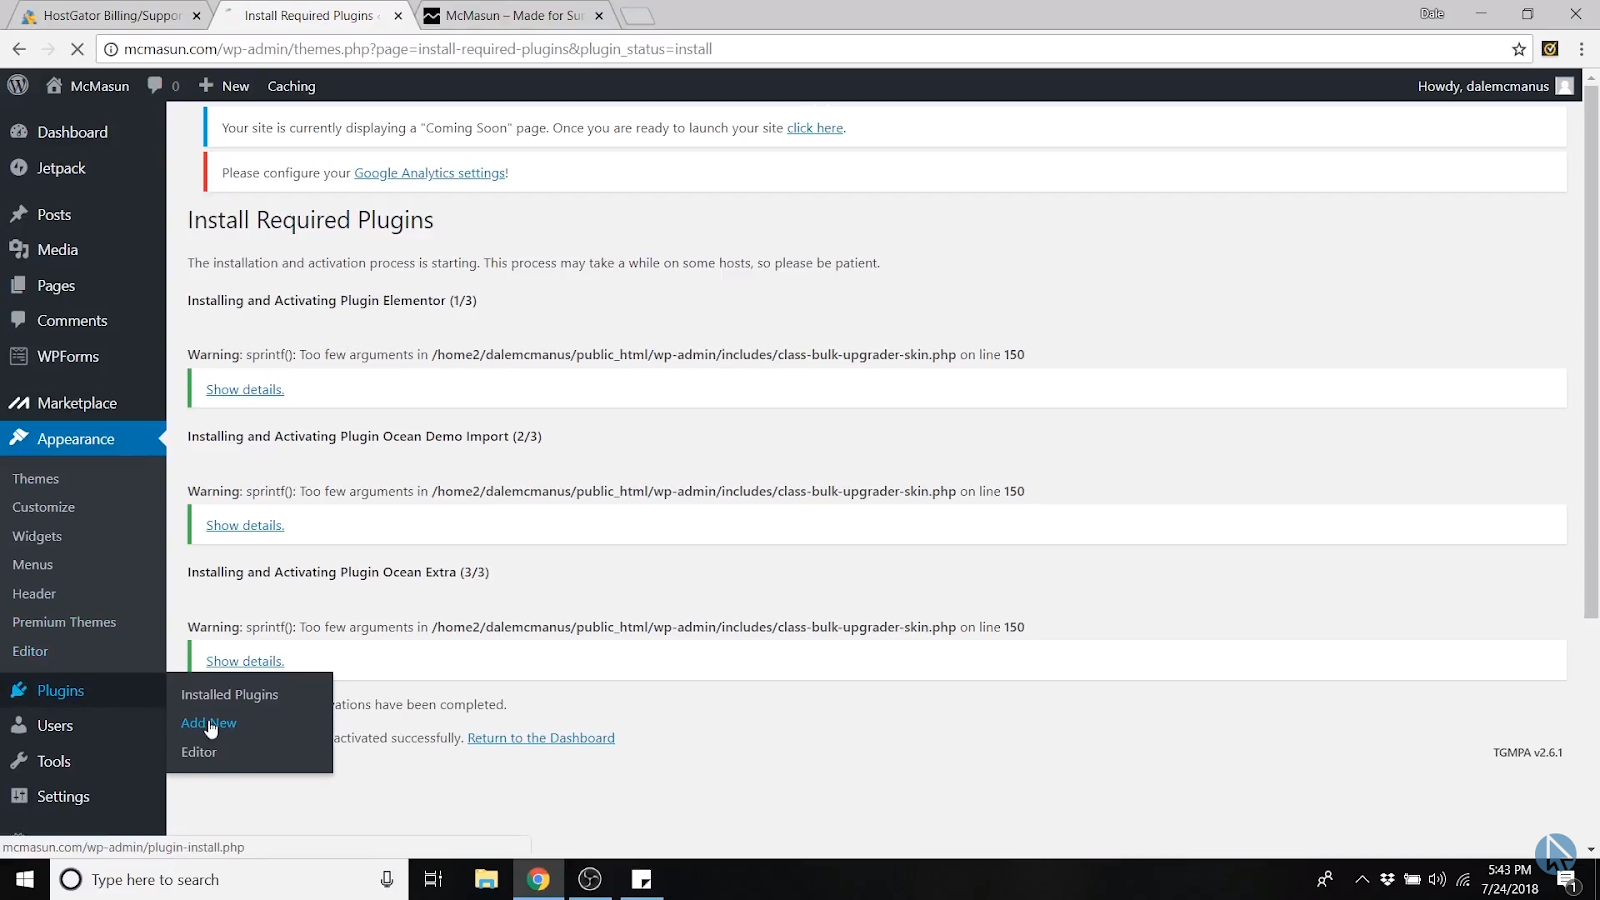
Task: Click the Pages icon in sidebar
Action: (19, 285)
